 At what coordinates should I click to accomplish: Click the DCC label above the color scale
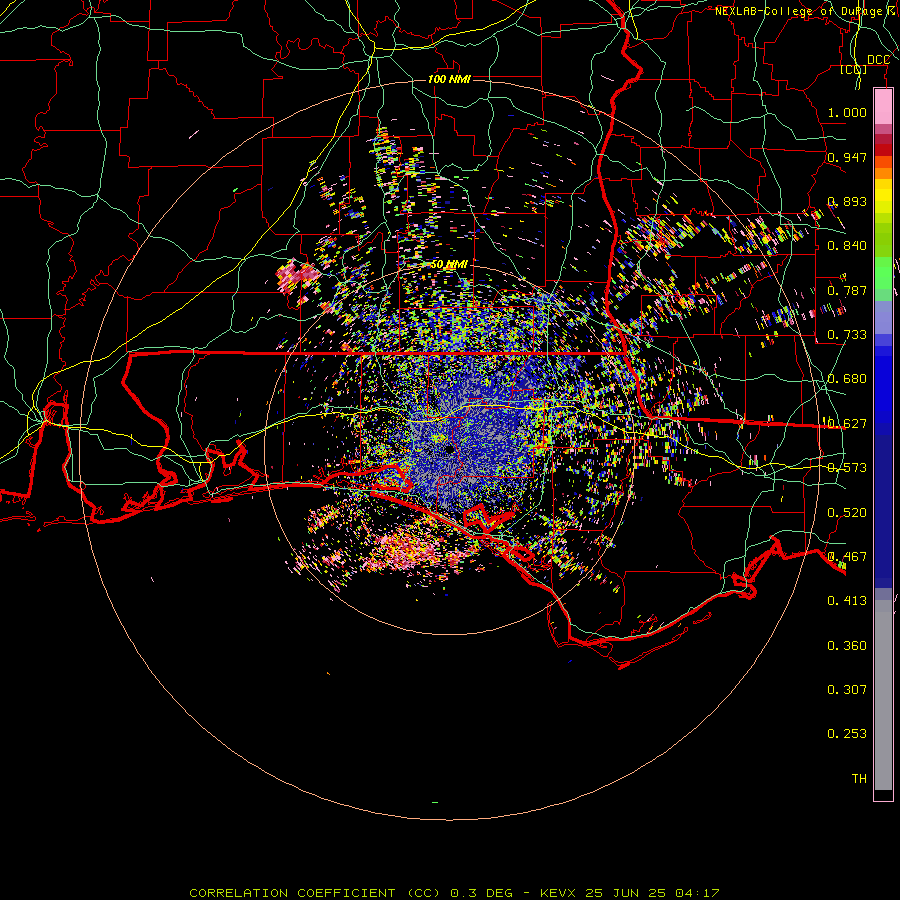878,60
